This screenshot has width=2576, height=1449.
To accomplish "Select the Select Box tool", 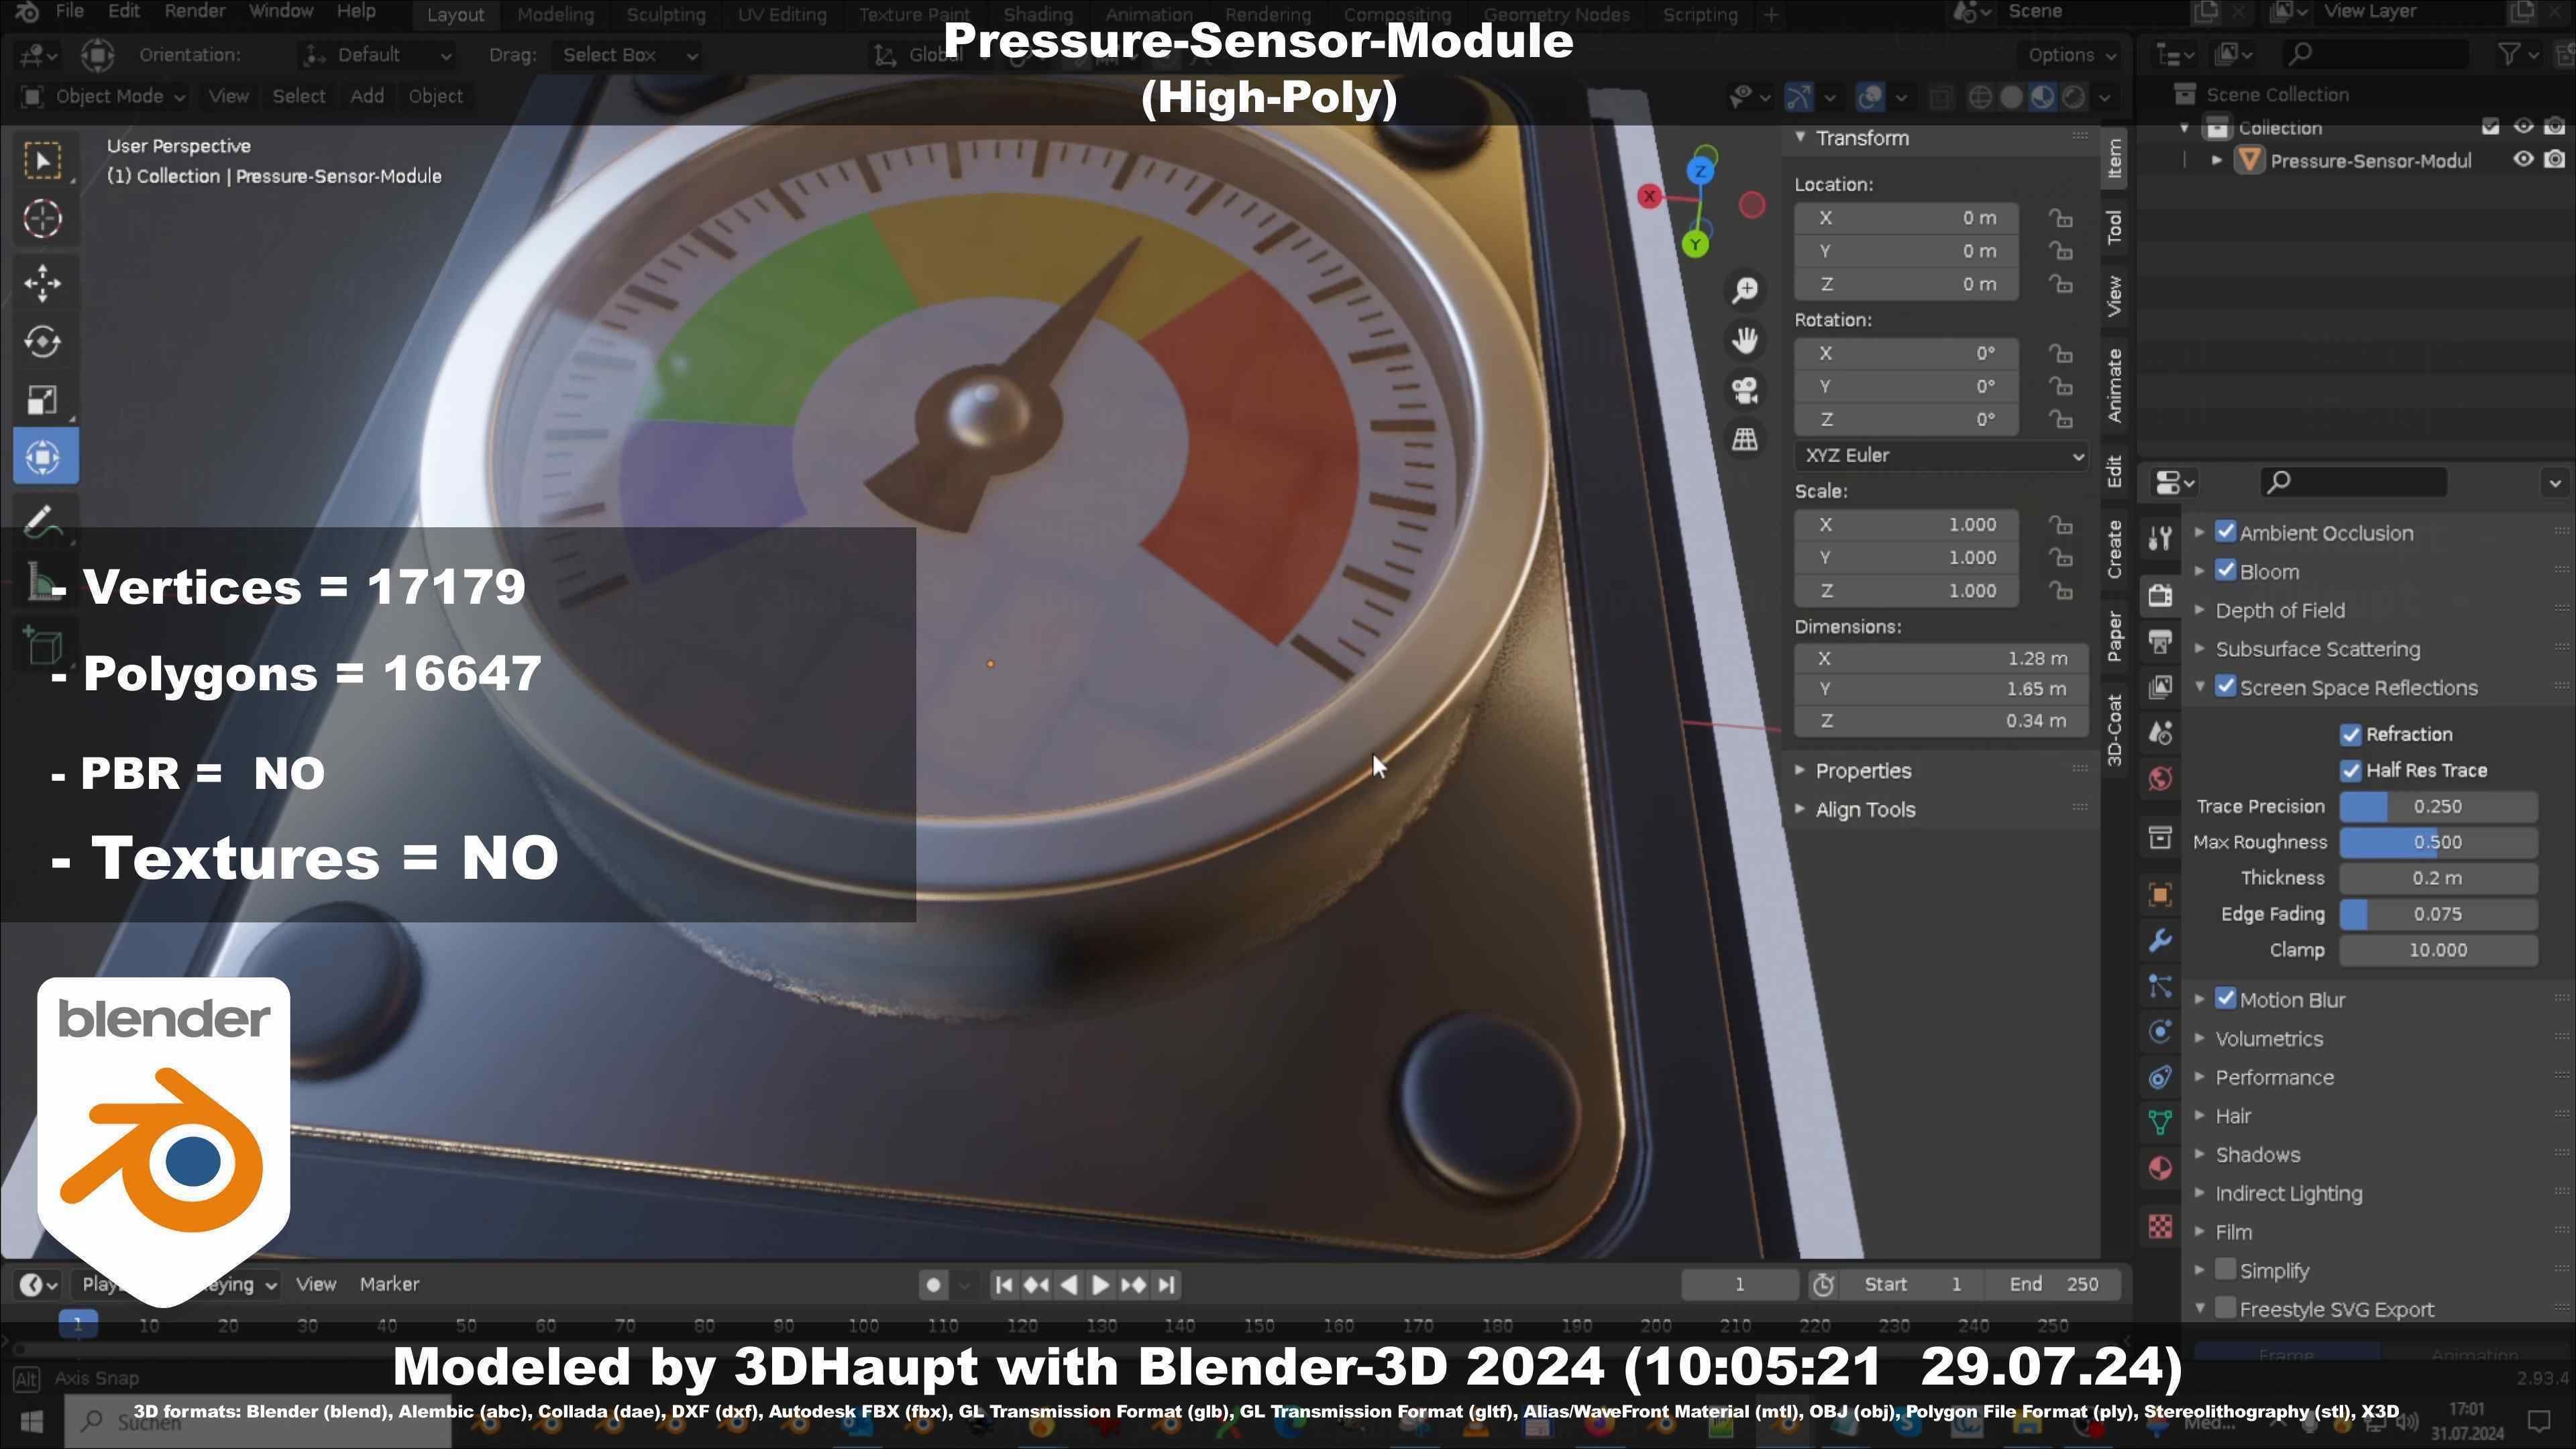I will [43, 160].
